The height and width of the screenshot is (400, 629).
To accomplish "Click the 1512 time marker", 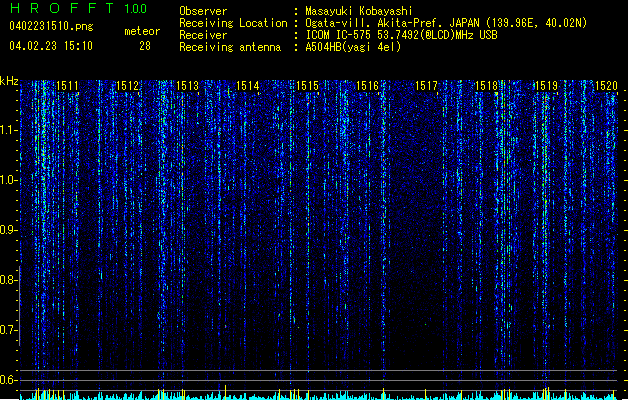I will [x=127, y=86].
